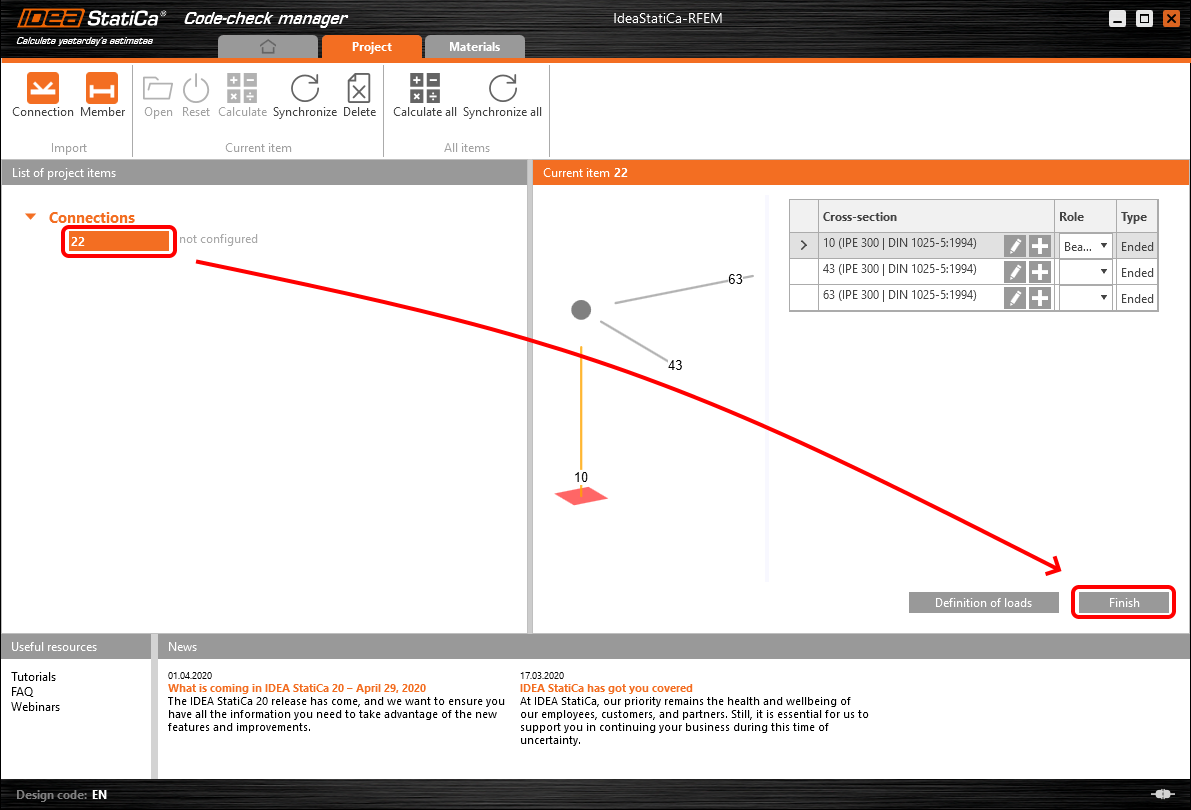Calculate the current item

click(242, 95)
